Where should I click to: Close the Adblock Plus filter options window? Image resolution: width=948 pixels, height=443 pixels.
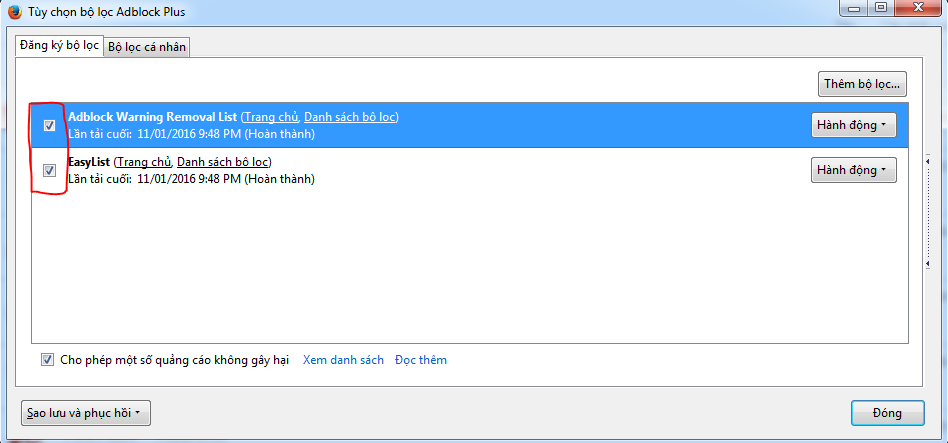pyautogui.click(x=917, y=7)
